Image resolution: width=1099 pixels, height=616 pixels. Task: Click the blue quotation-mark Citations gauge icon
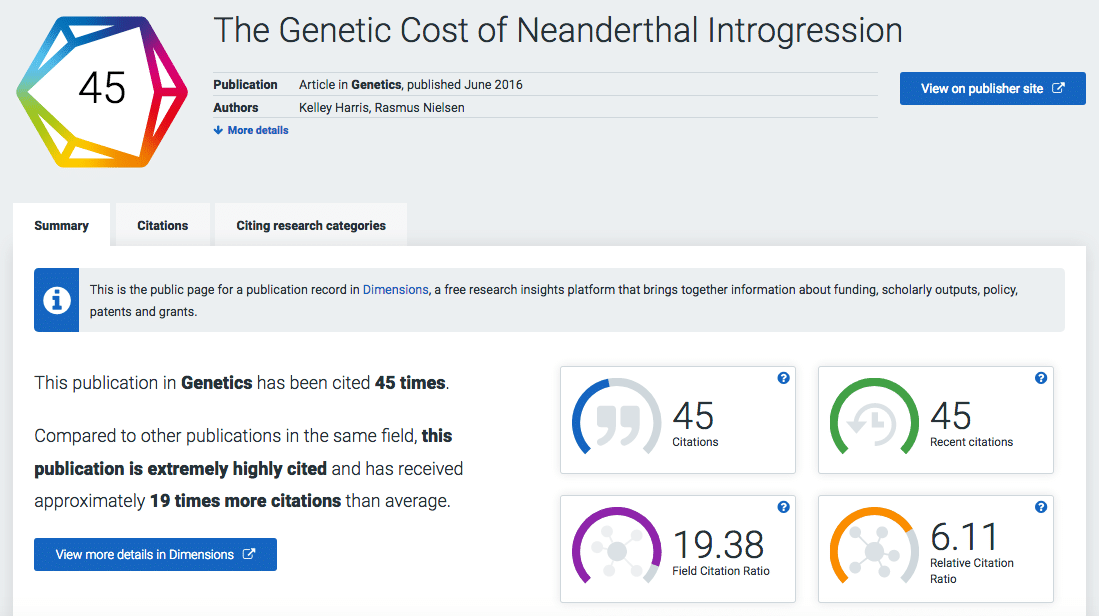[616, 420]
